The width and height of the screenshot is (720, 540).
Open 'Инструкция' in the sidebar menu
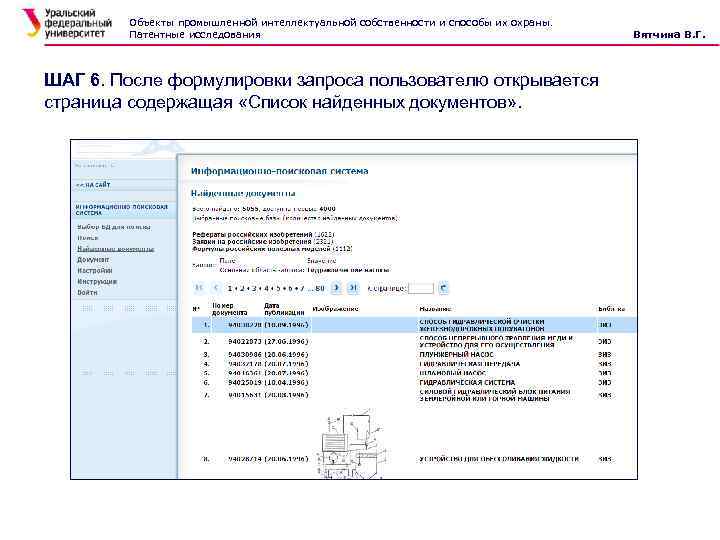tap(97, 281)
